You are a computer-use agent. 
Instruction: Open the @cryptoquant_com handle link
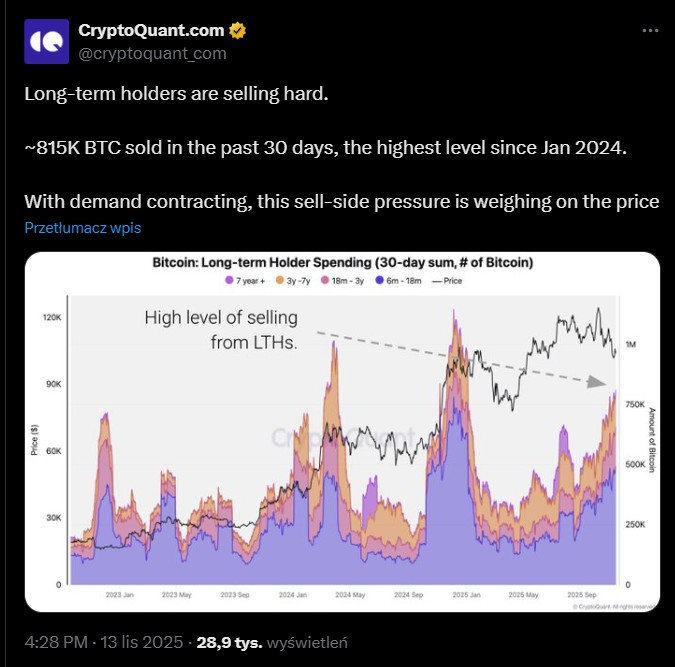tap(152, 53)
